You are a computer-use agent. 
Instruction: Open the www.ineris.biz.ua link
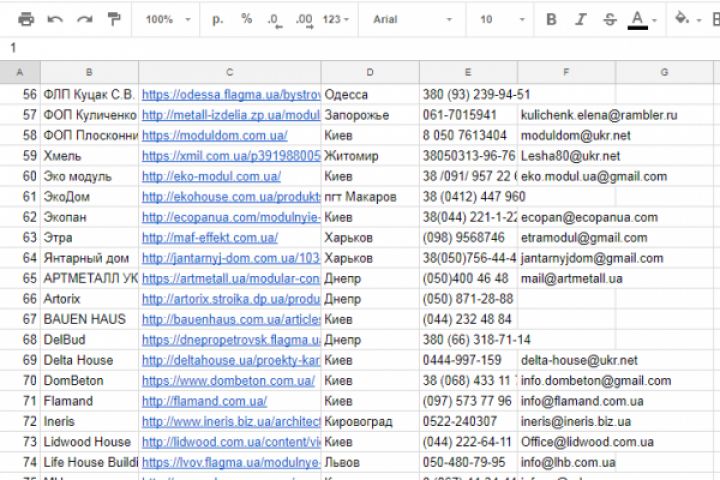(x=231, y=422)
